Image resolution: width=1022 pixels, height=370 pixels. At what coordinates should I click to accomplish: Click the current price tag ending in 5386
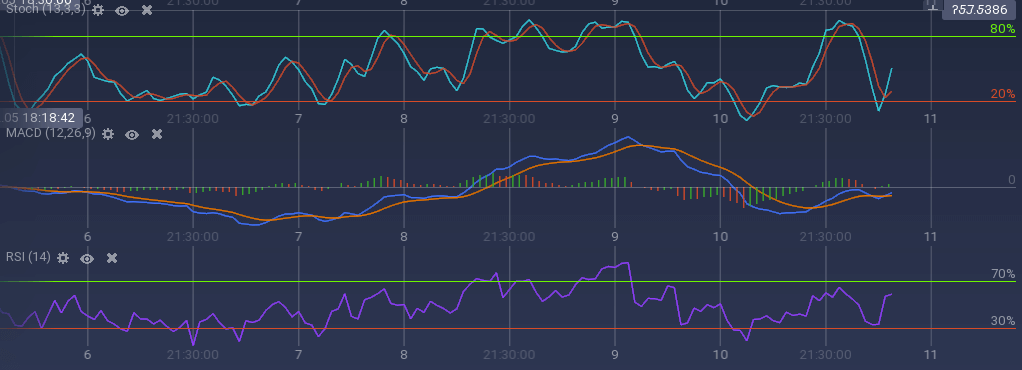tap(979, 10)
